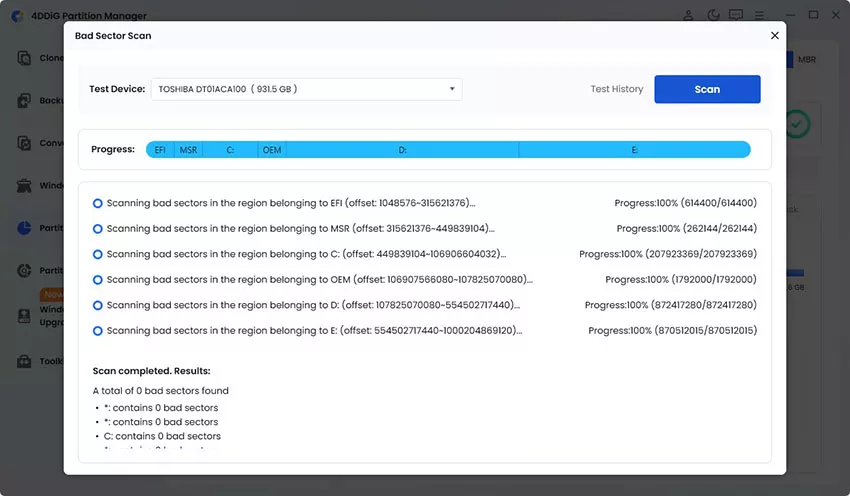Click 'Scan completed. Results:' heading

point(151,371)
